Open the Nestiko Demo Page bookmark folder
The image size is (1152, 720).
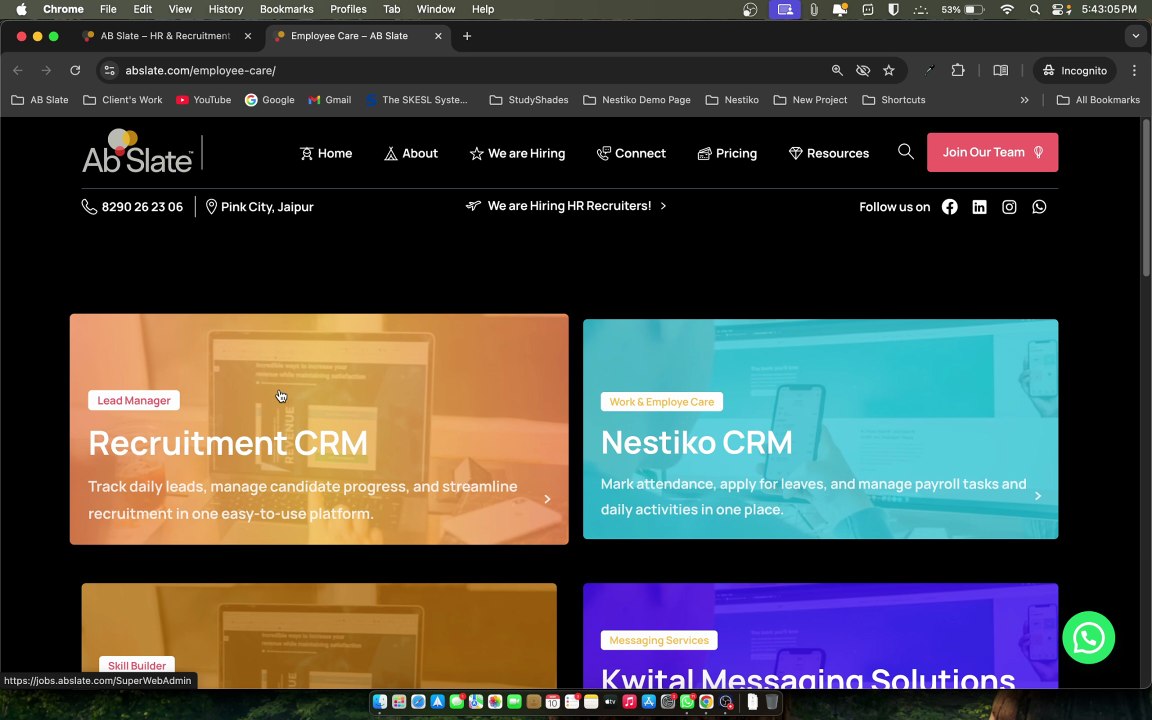[637, 100]
